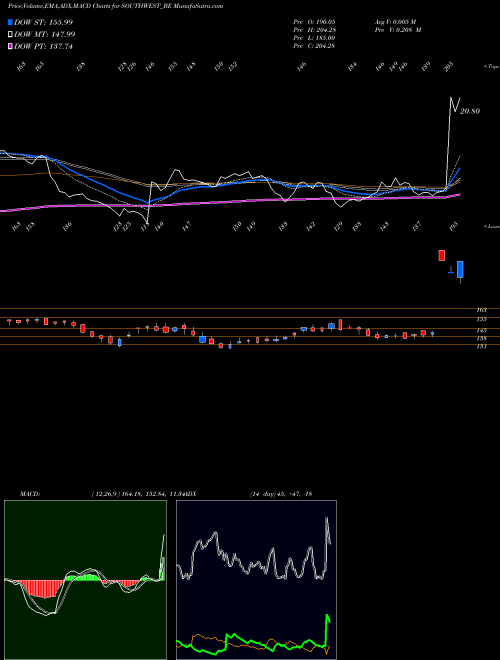This screenshot has width=500, height=660.
Task: Click the '<Tops' label at upper right
Action: pyautogui.click(x=492, y=67)
